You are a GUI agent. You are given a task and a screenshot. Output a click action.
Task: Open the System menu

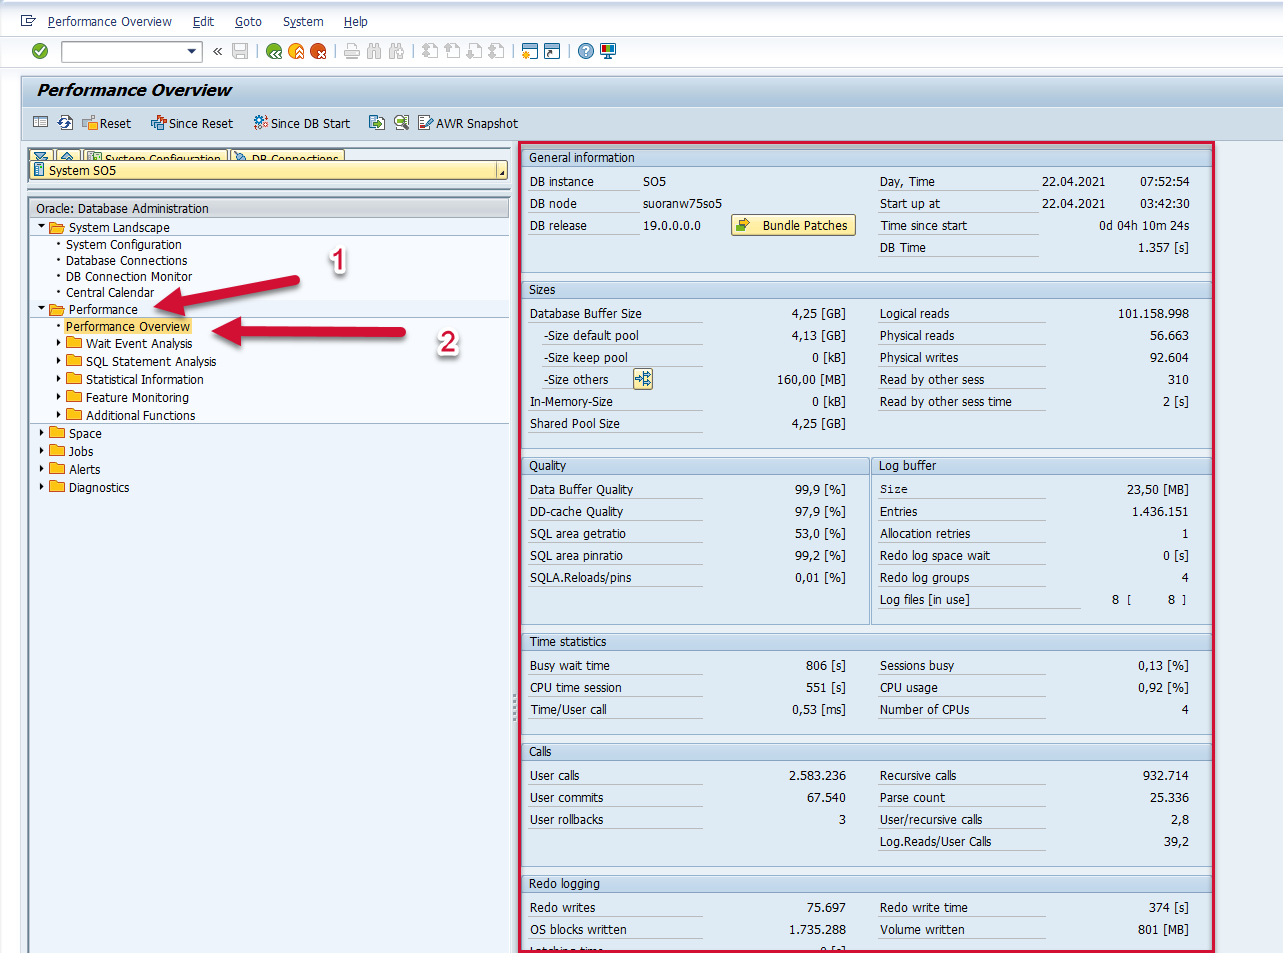[303, 21]
